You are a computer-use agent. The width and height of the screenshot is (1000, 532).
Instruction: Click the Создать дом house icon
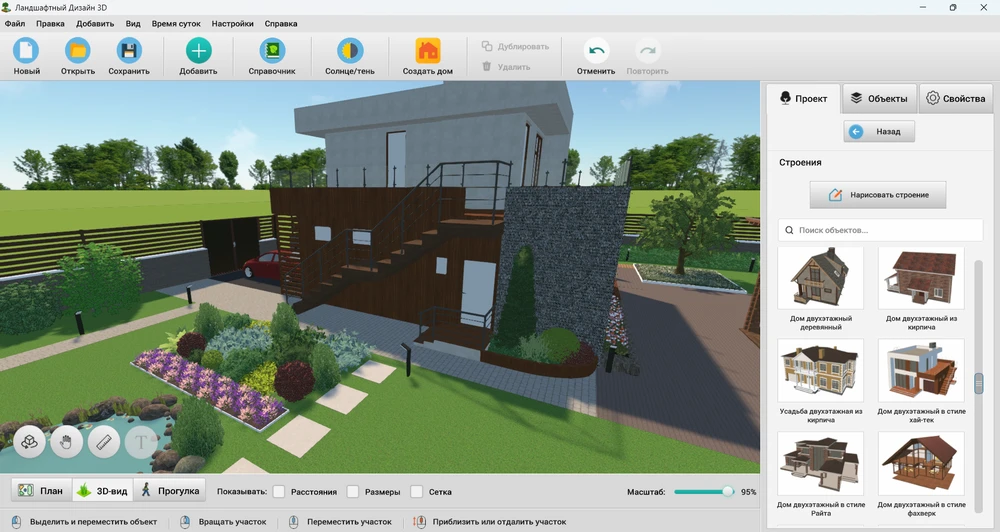pos(428,51)
